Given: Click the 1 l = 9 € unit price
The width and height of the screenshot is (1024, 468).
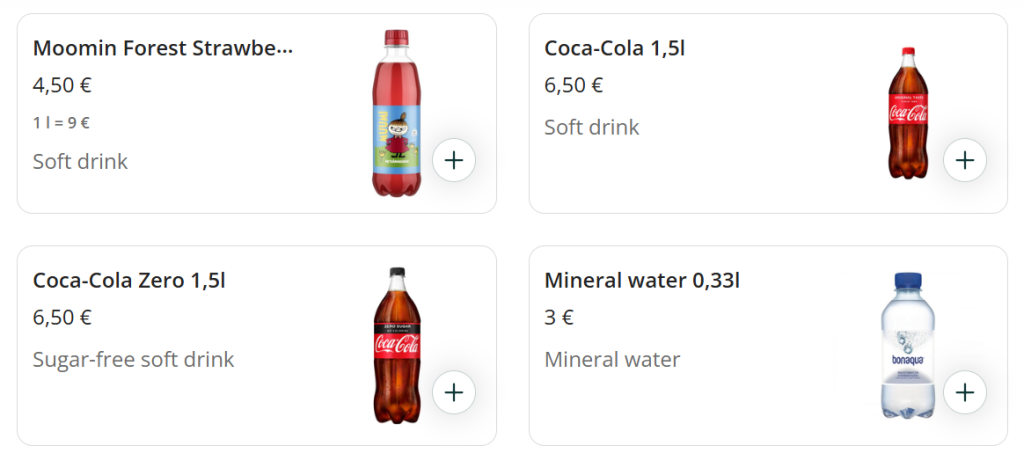Looking at the screenshot, I should (x=61, y=123).
